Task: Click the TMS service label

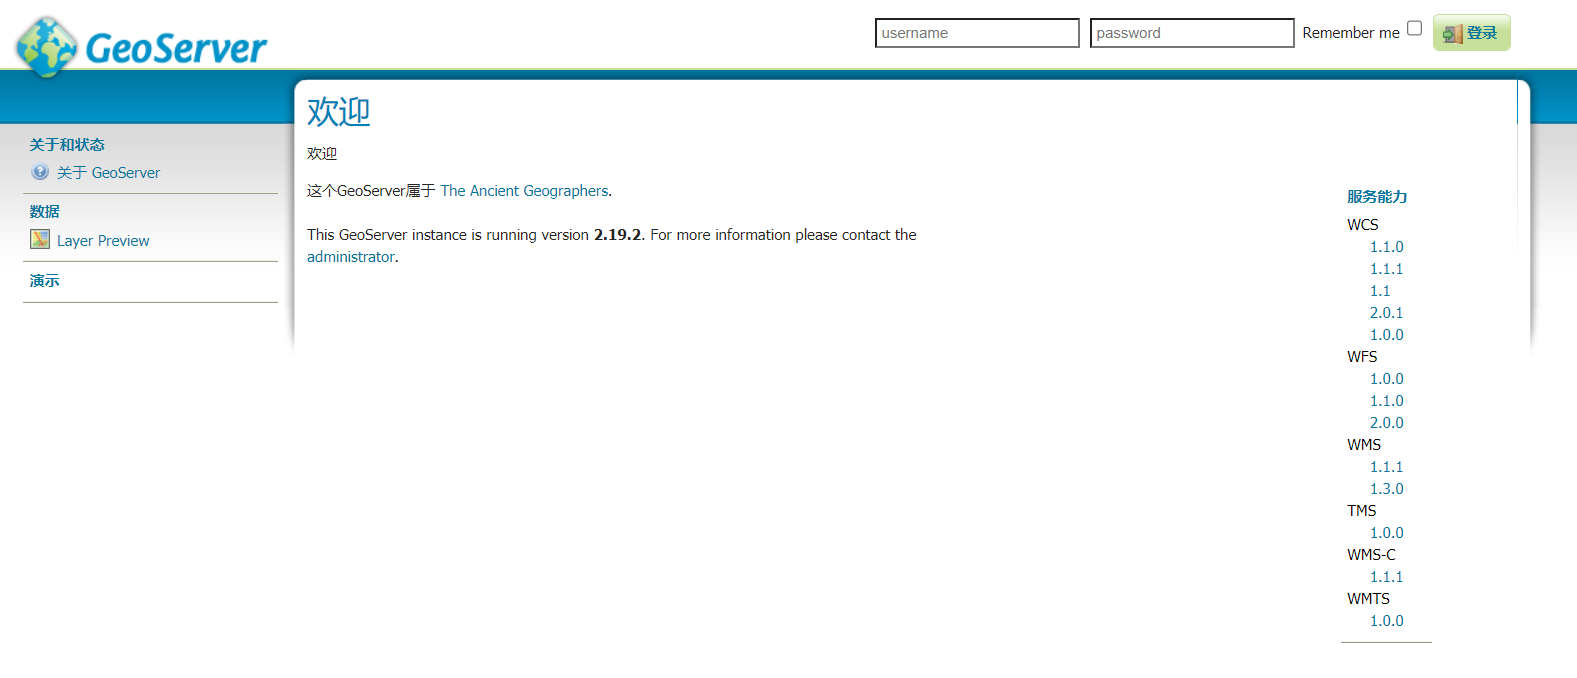Action: click(1362, 511)
